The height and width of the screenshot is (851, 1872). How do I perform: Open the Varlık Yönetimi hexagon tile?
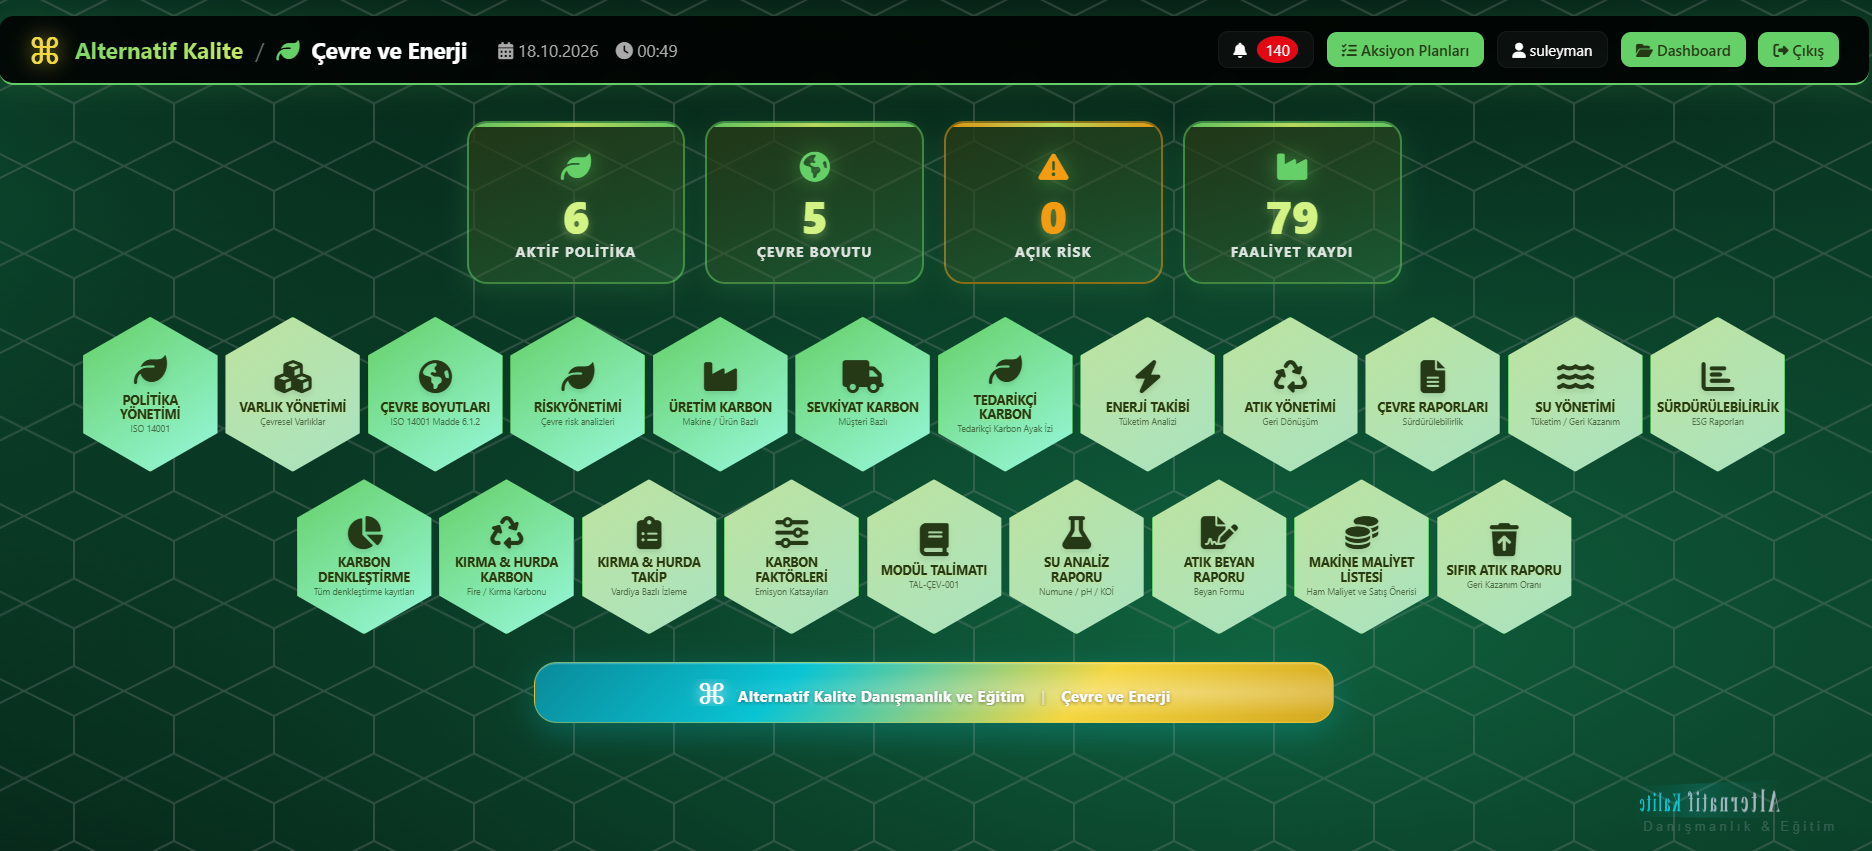(293, 394)
